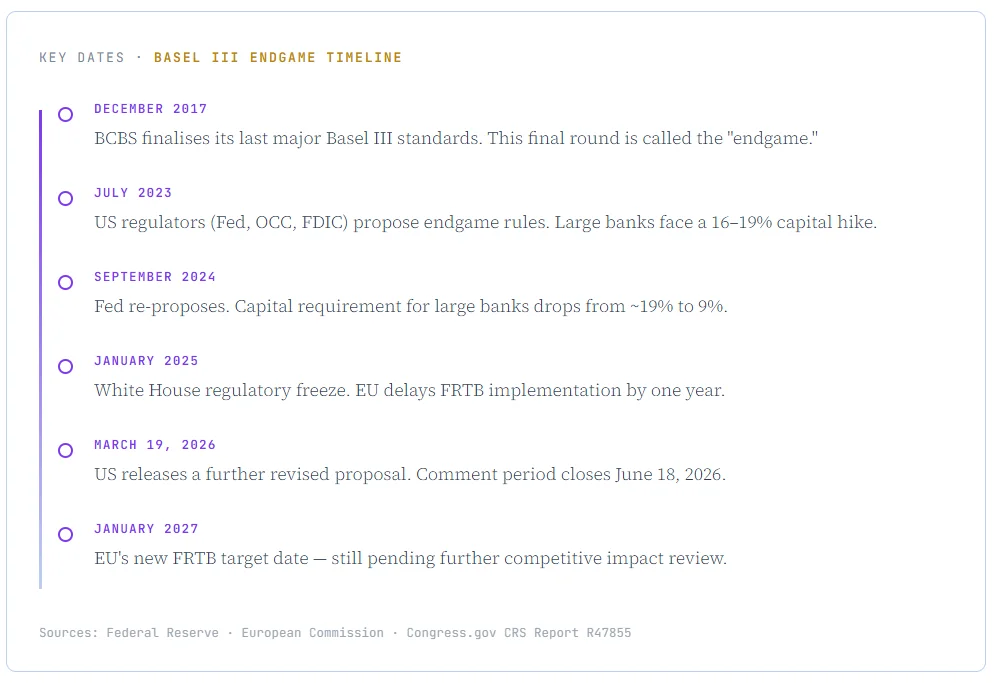Image resolution: width=997 pixels, height=683 pixels.
Task: Open the Congress.gov CRS Report R47855 source
Action: [x=518, y=633]
